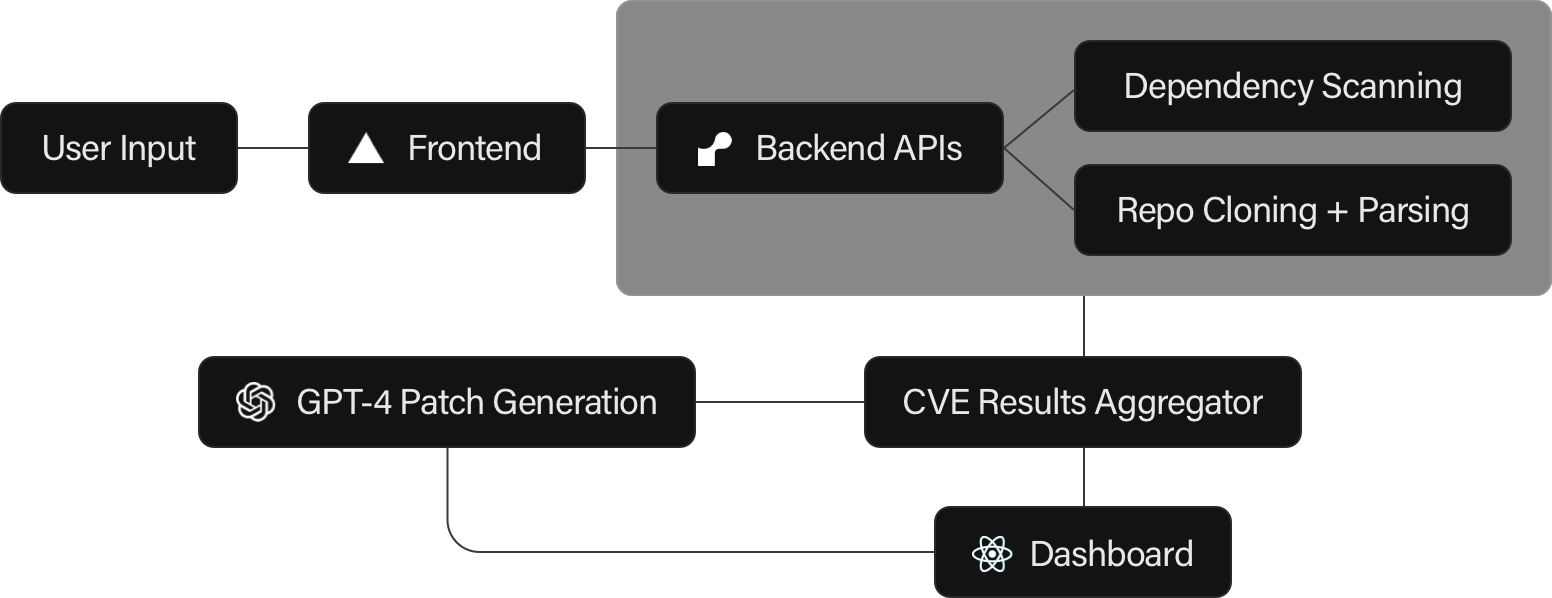
Task: Click the OpenAI logo beside GPT-4
Action: 255,402
